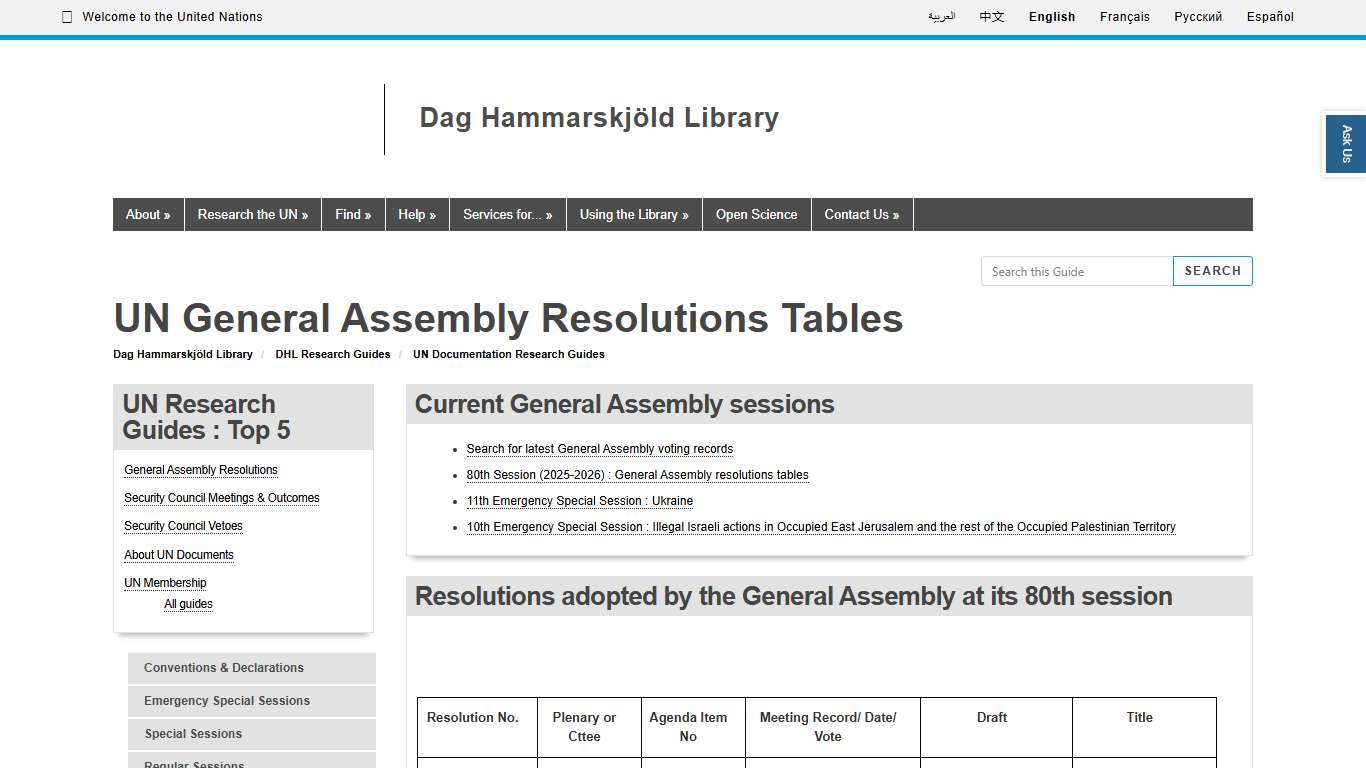The height and width of the screenshot is (768, 1366).
Task: Switch site language to Français
Action: point(1124,17)
